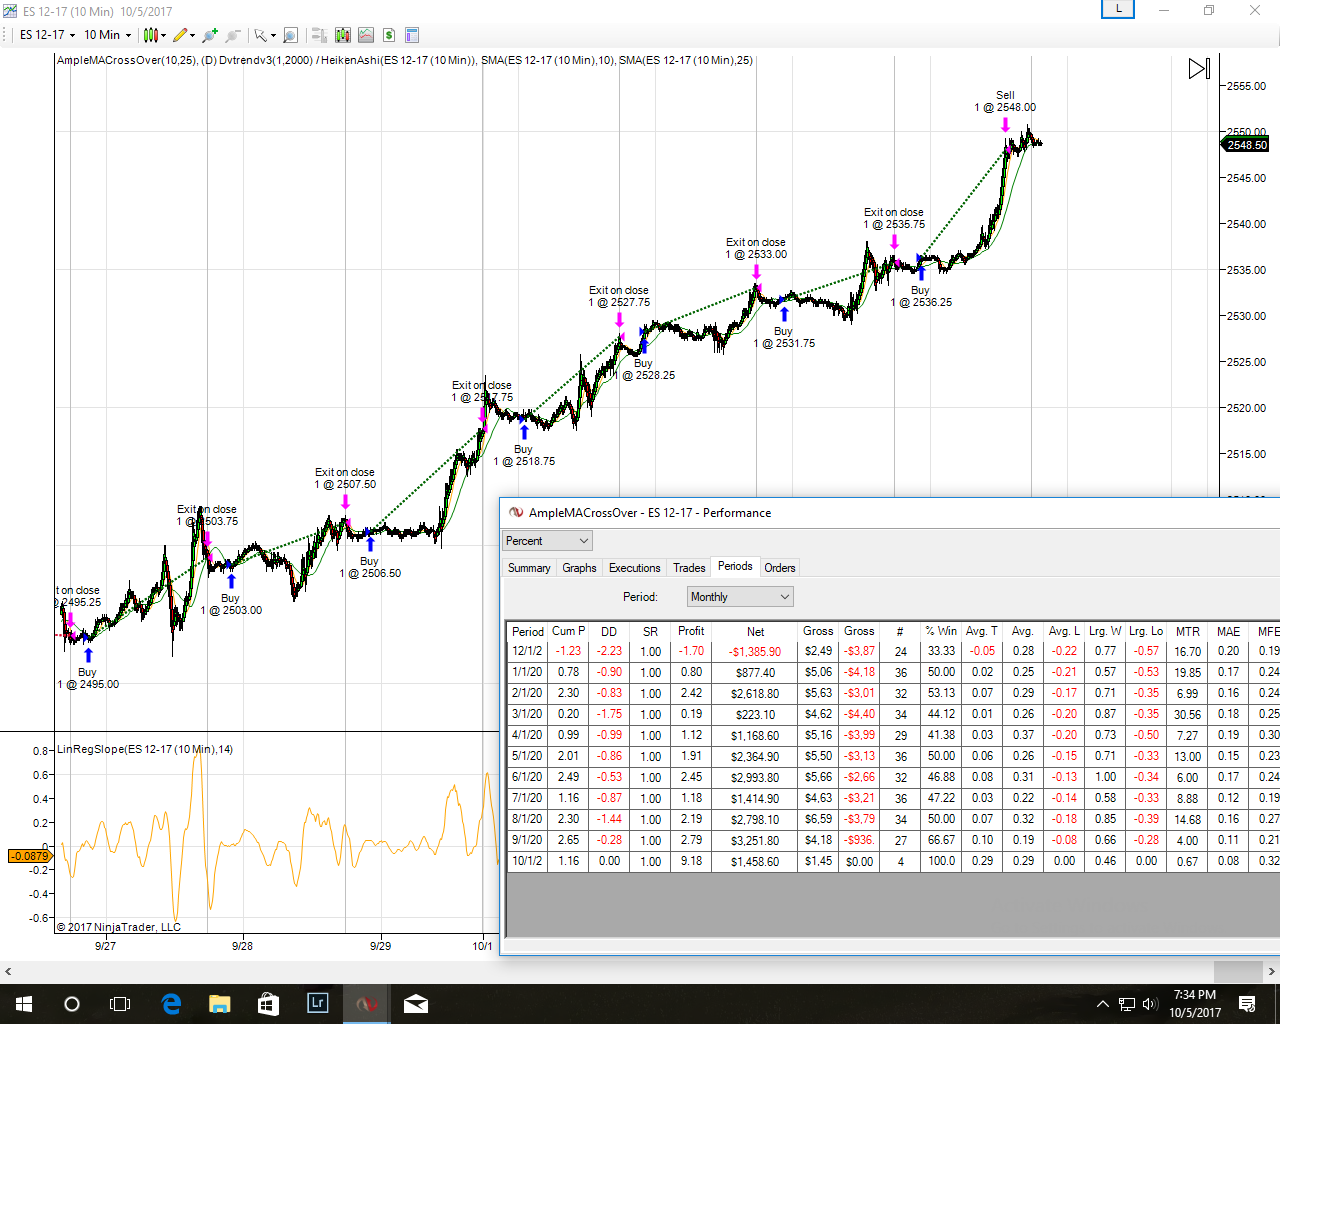Open the Windows Start menu
This screenshot has height=1222, width=1330.
click(24, 1004)
